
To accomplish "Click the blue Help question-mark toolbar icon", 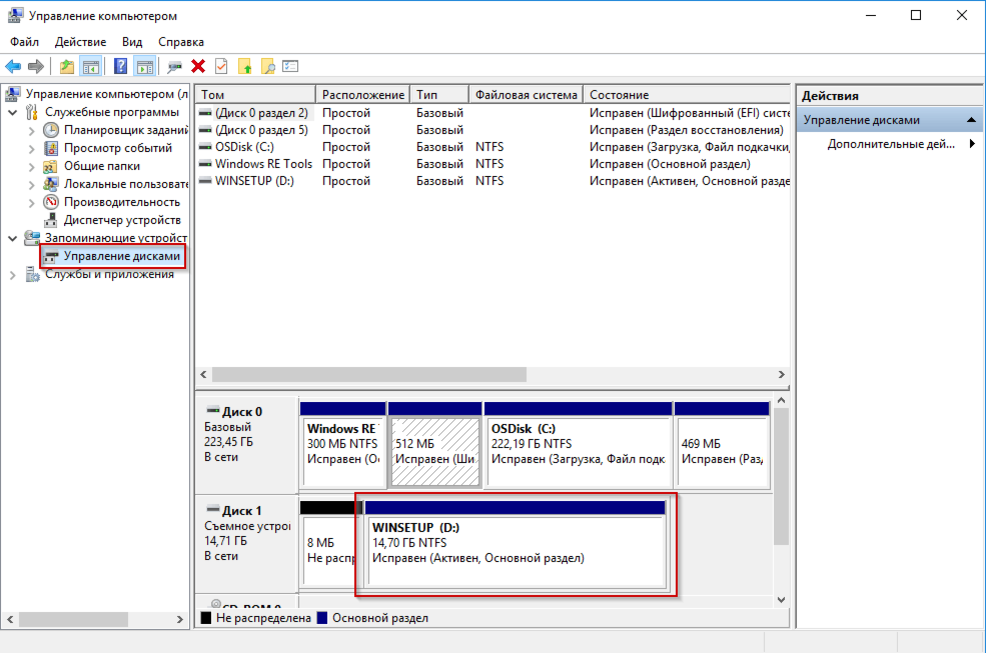I will coord(120,66).
